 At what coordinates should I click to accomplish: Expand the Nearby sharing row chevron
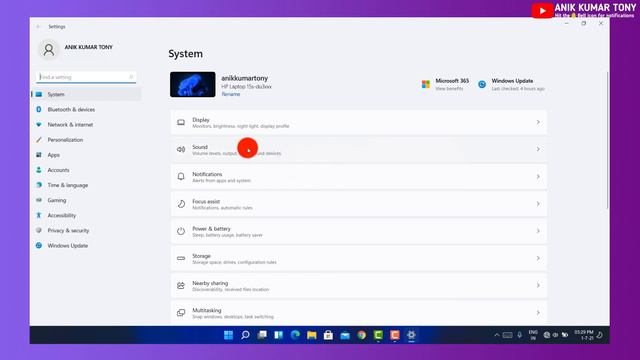tap(538, 285)
